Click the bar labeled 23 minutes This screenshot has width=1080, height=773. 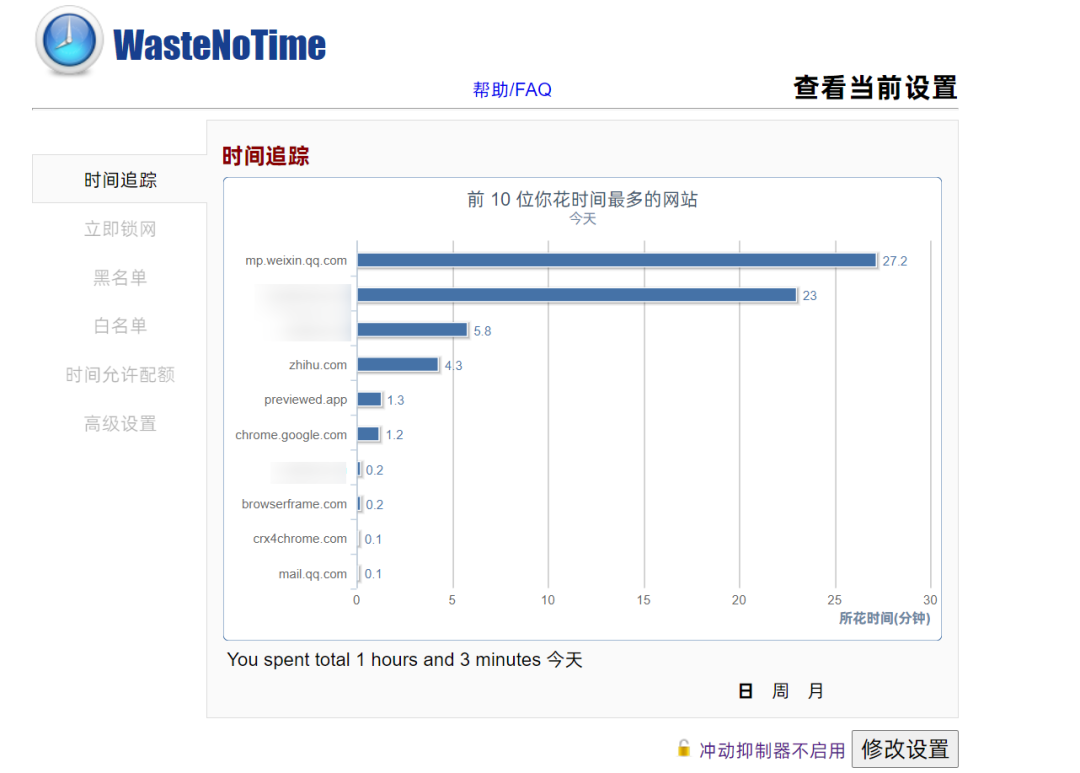pos(577,295)
